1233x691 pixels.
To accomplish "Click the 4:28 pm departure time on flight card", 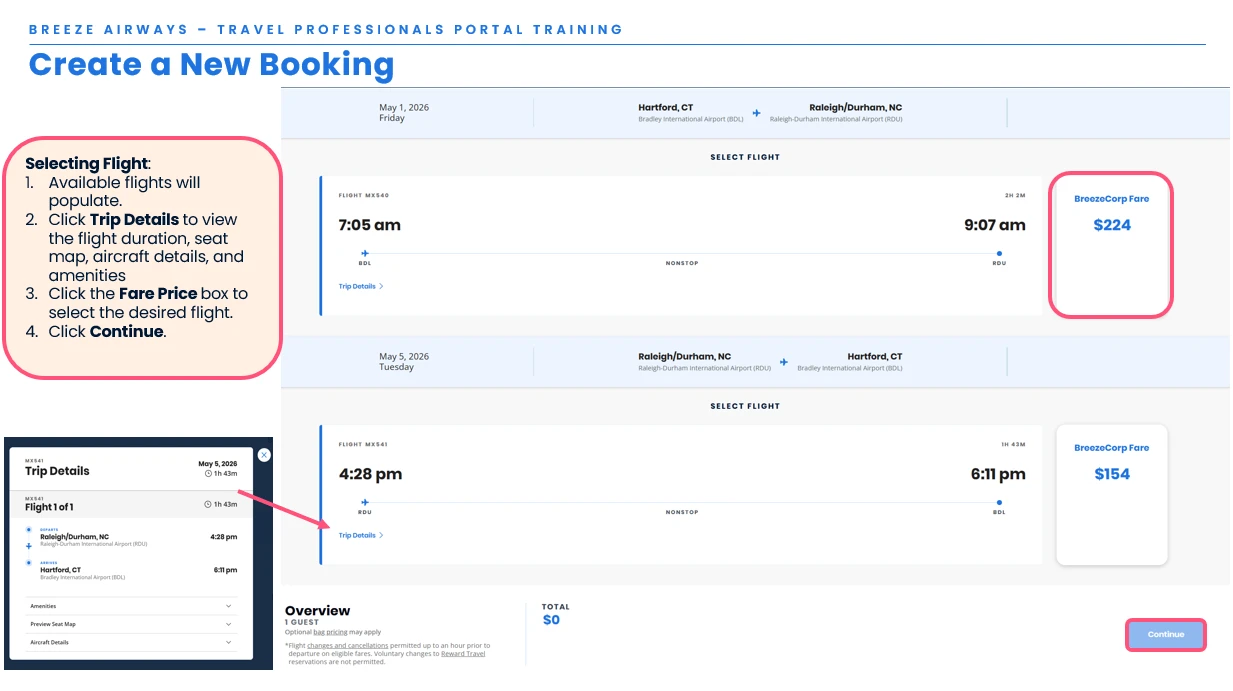I will point(370,474).
